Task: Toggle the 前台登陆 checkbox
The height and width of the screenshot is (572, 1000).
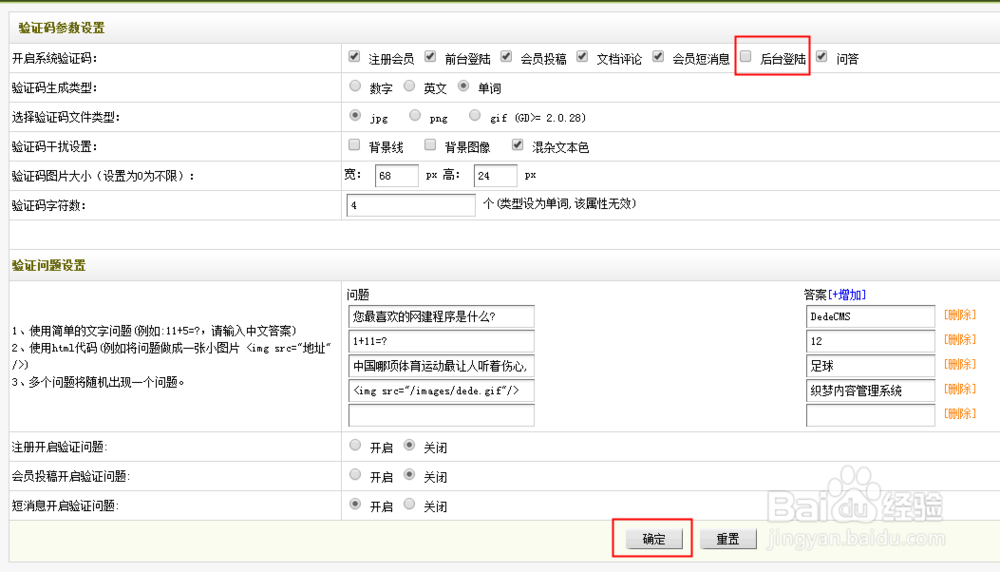Action: pyautogui.click(x=430, y=57)
